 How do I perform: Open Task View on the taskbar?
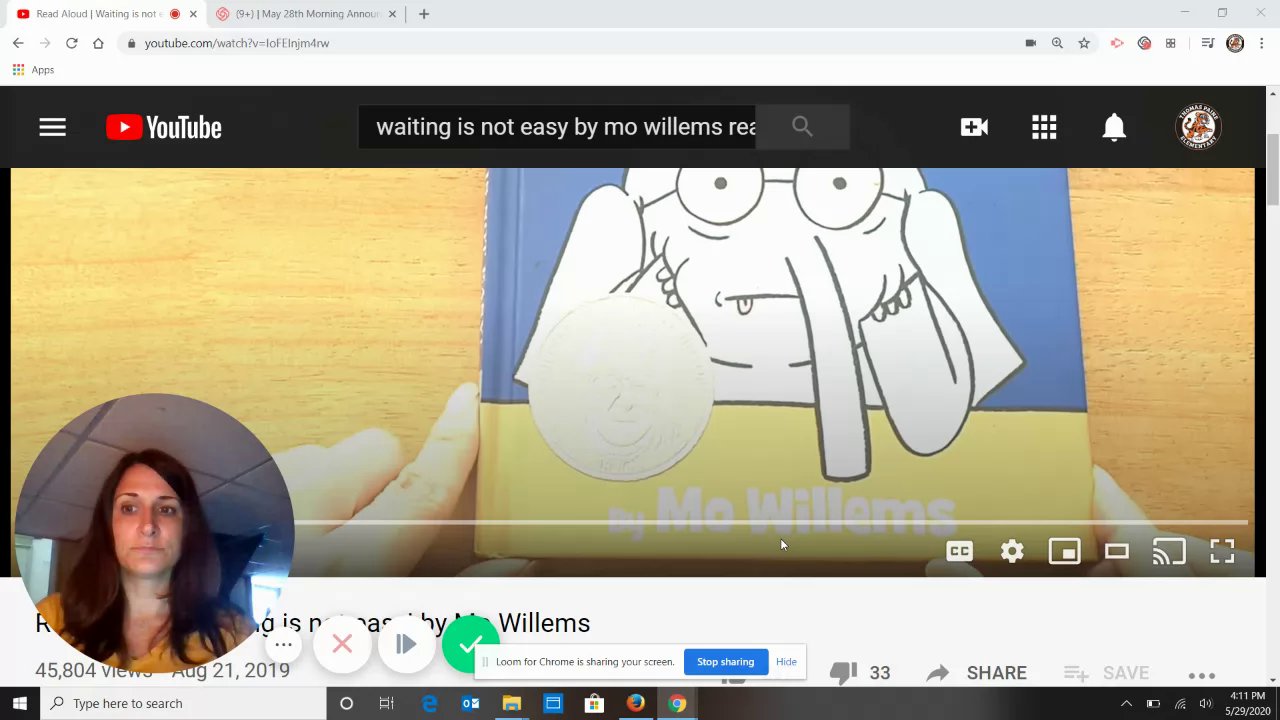coord(387,703)
